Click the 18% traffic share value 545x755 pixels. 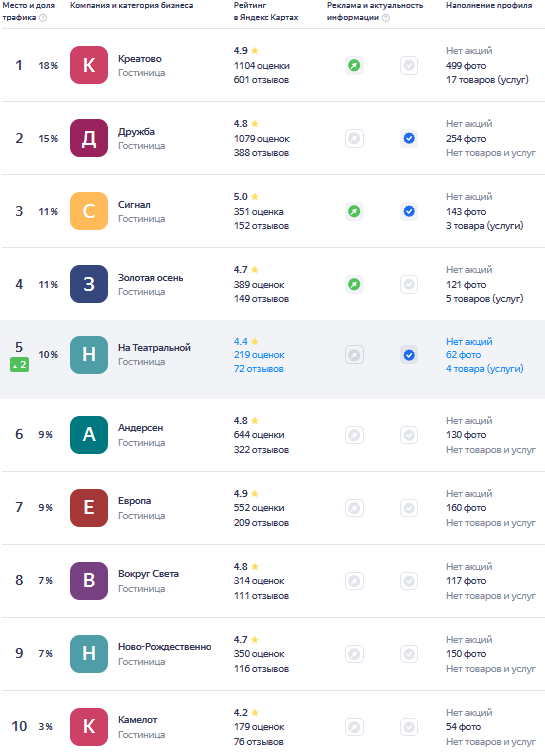coord(48,65)
